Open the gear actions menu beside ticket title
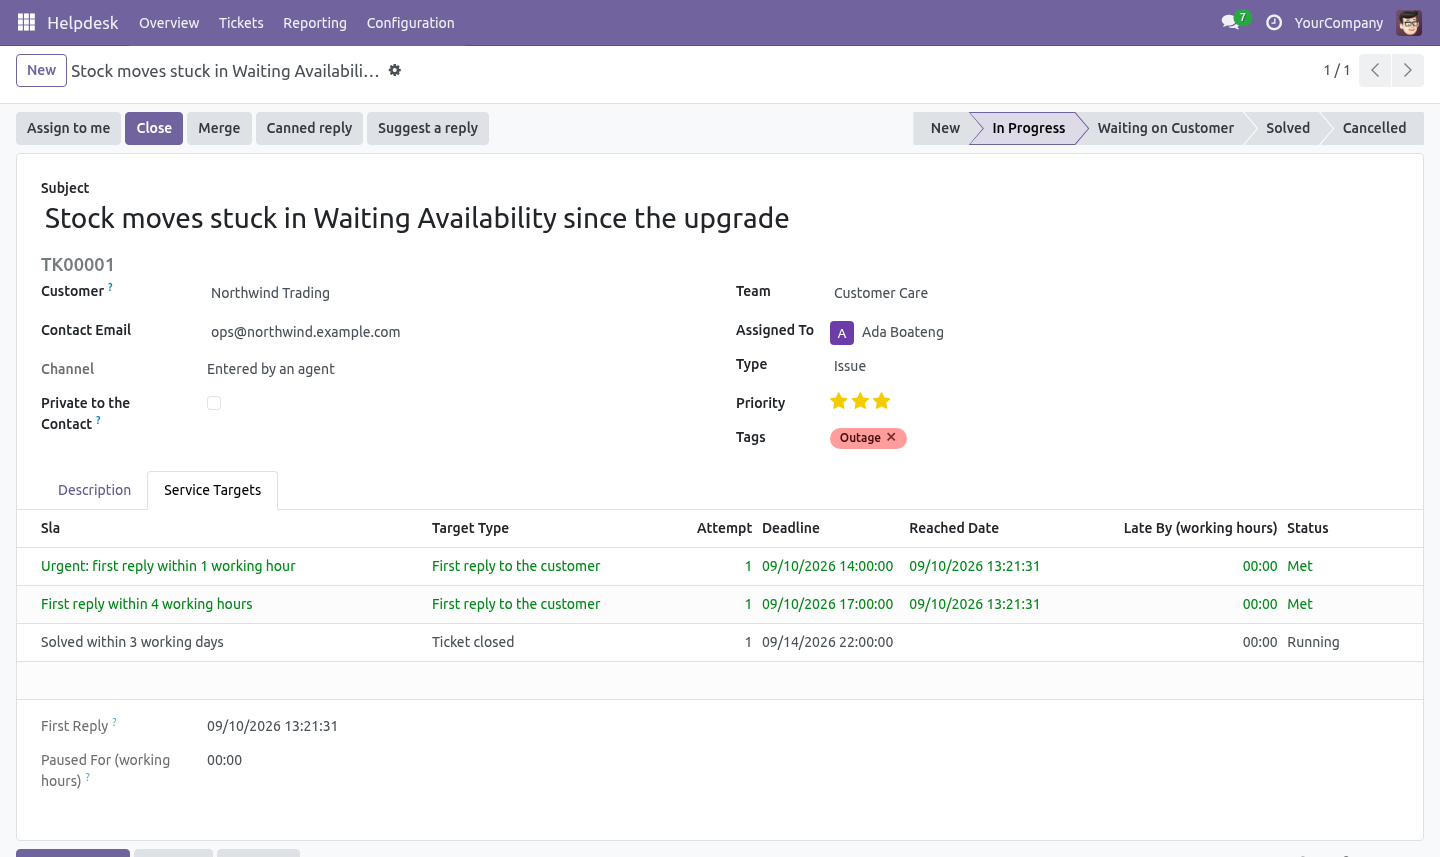The width and height of the screenshot is (1440, 857). [395, 70]
